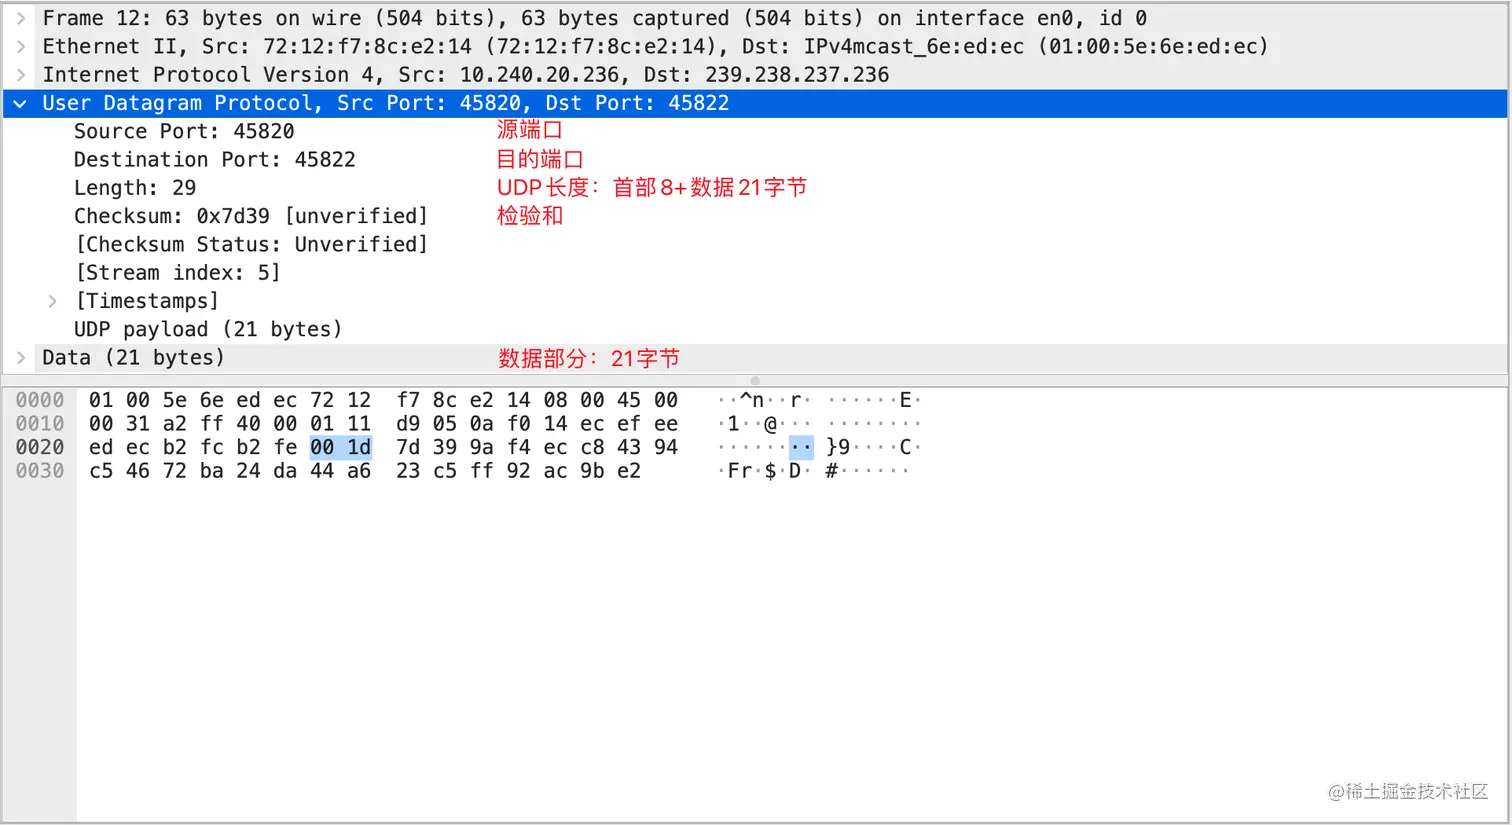Select the UDP payload (21 bytes) line
This screenshot has height=825, width=1512.
(208, 329)
